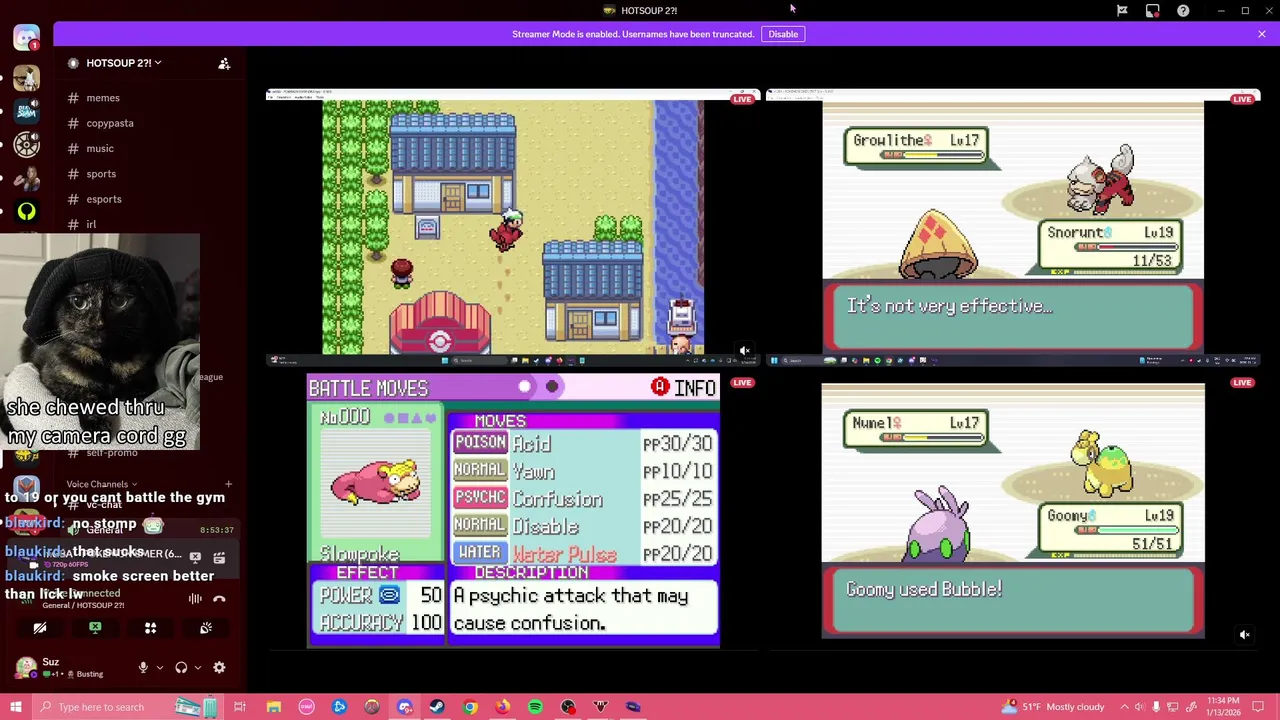Open Firefox from the taskbar

click(503, 707)
